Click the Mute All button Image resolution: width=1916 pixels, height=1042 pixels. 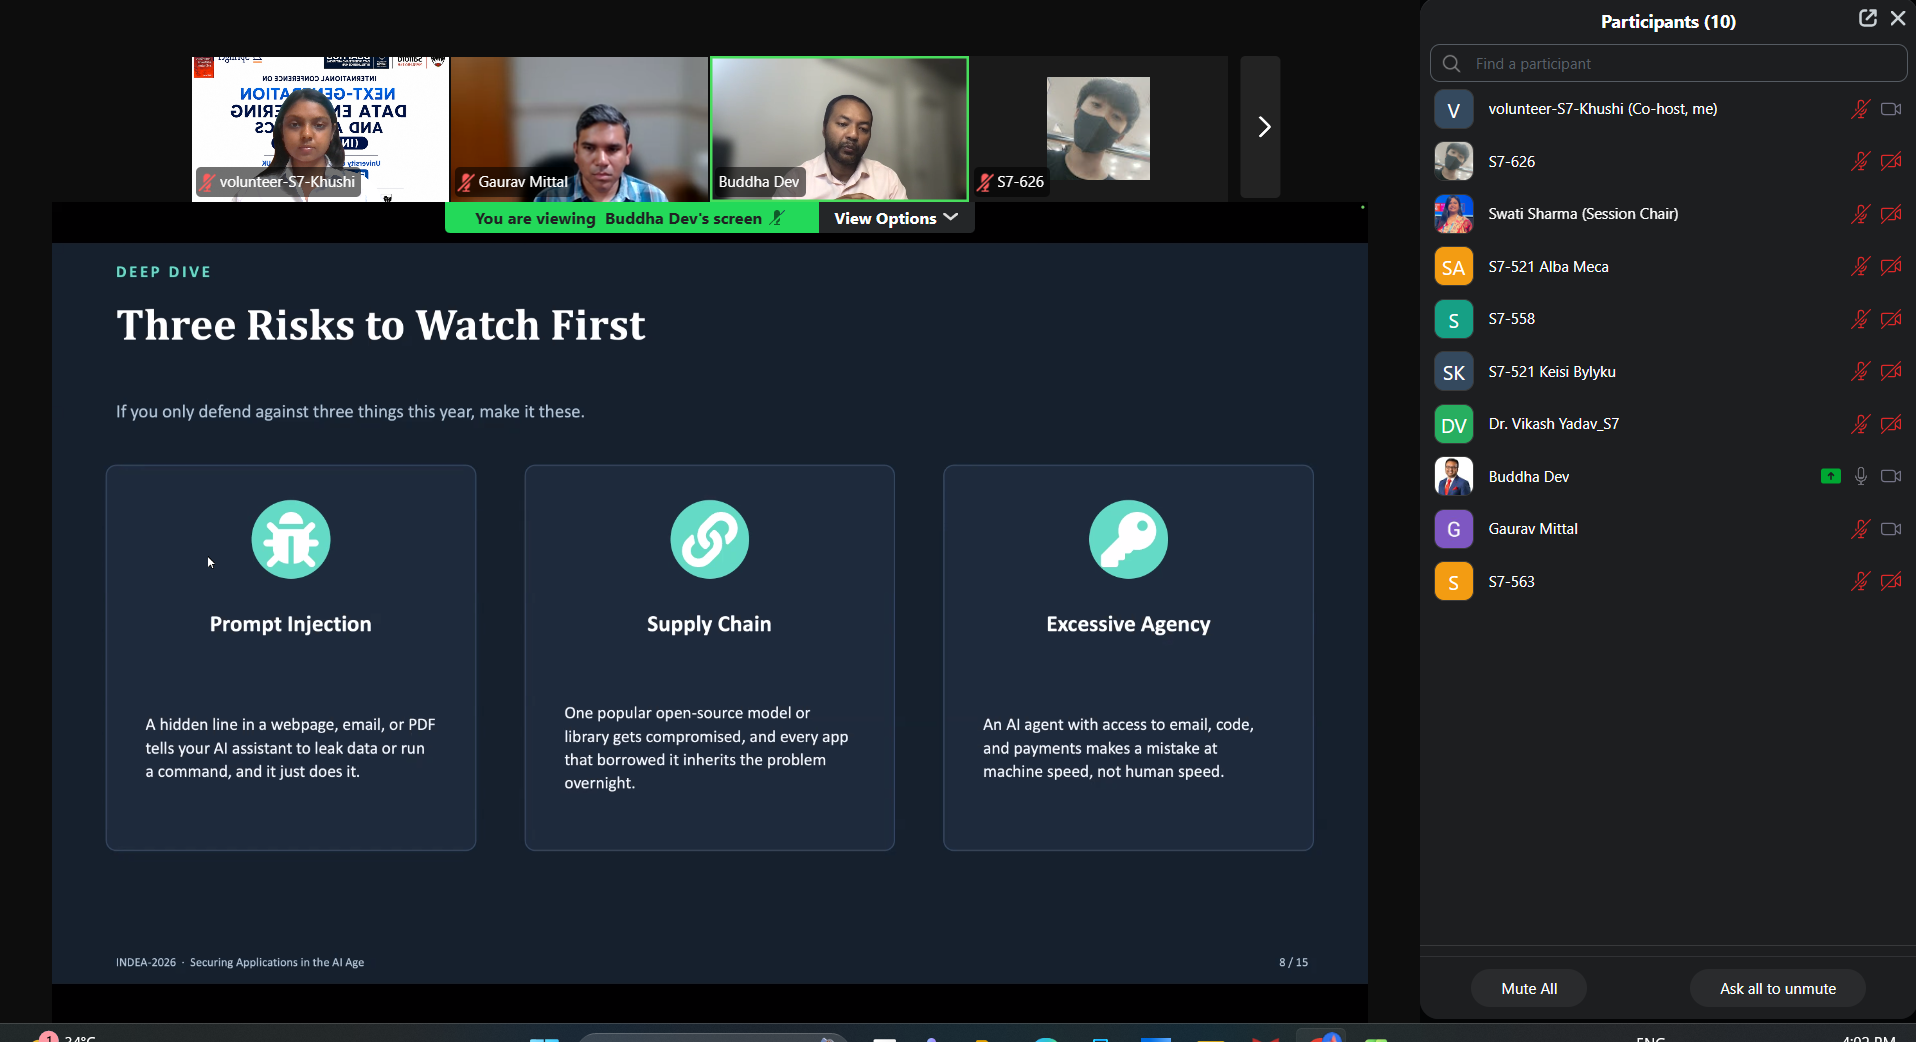[x=1529, y=988]
